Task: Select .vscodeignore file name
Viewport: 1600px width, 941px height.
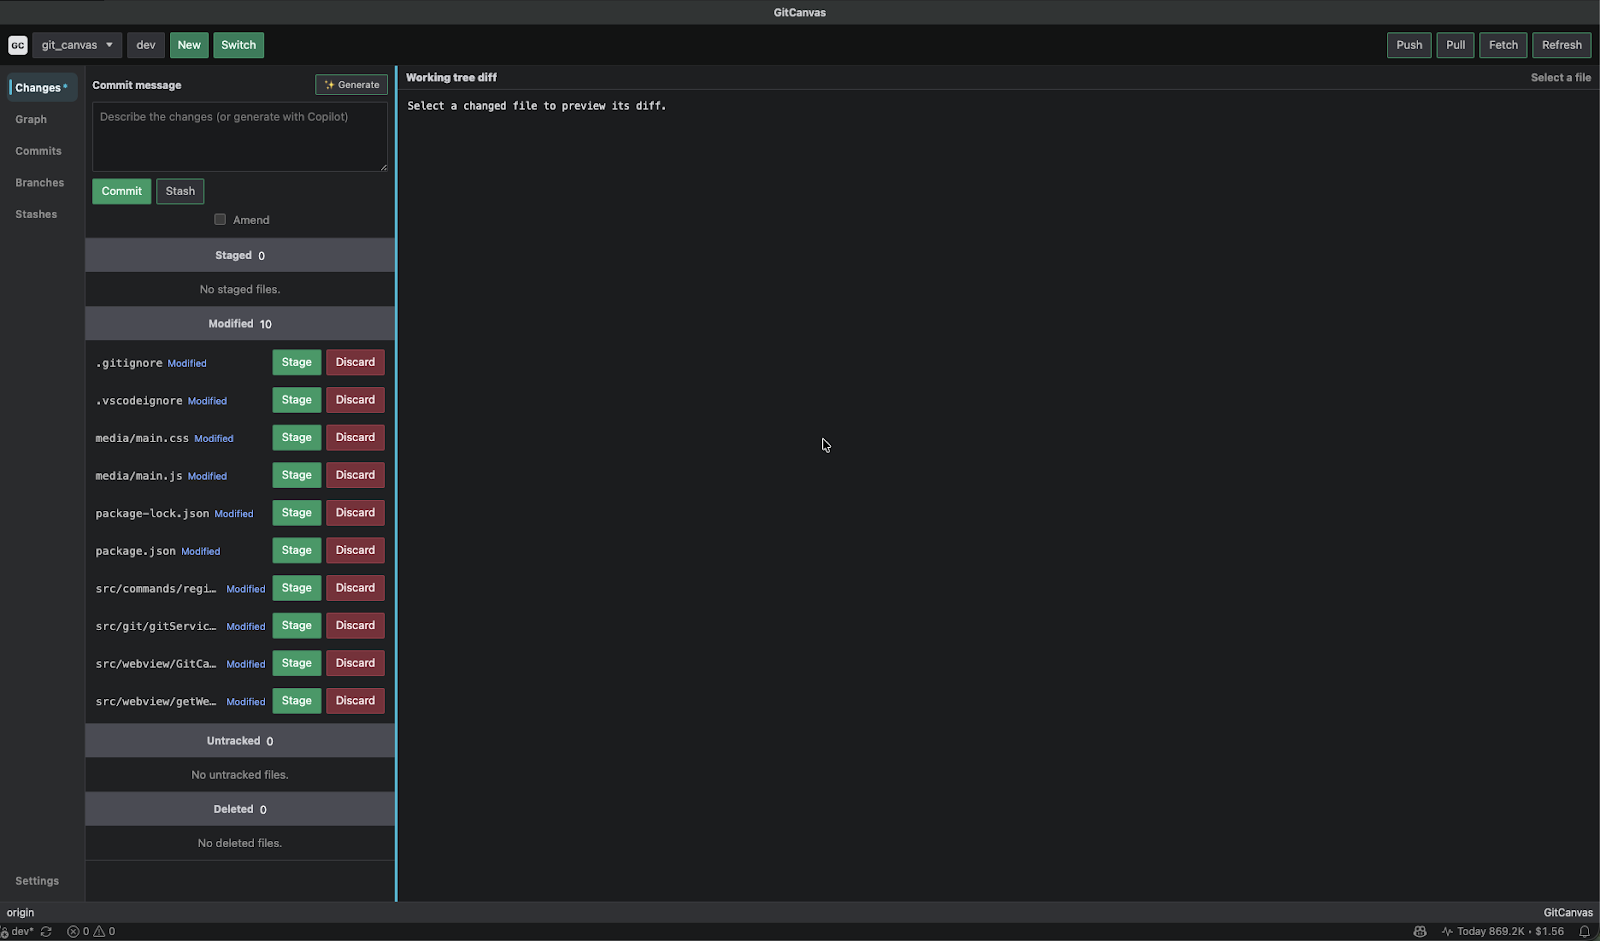Action: [139, 401]
